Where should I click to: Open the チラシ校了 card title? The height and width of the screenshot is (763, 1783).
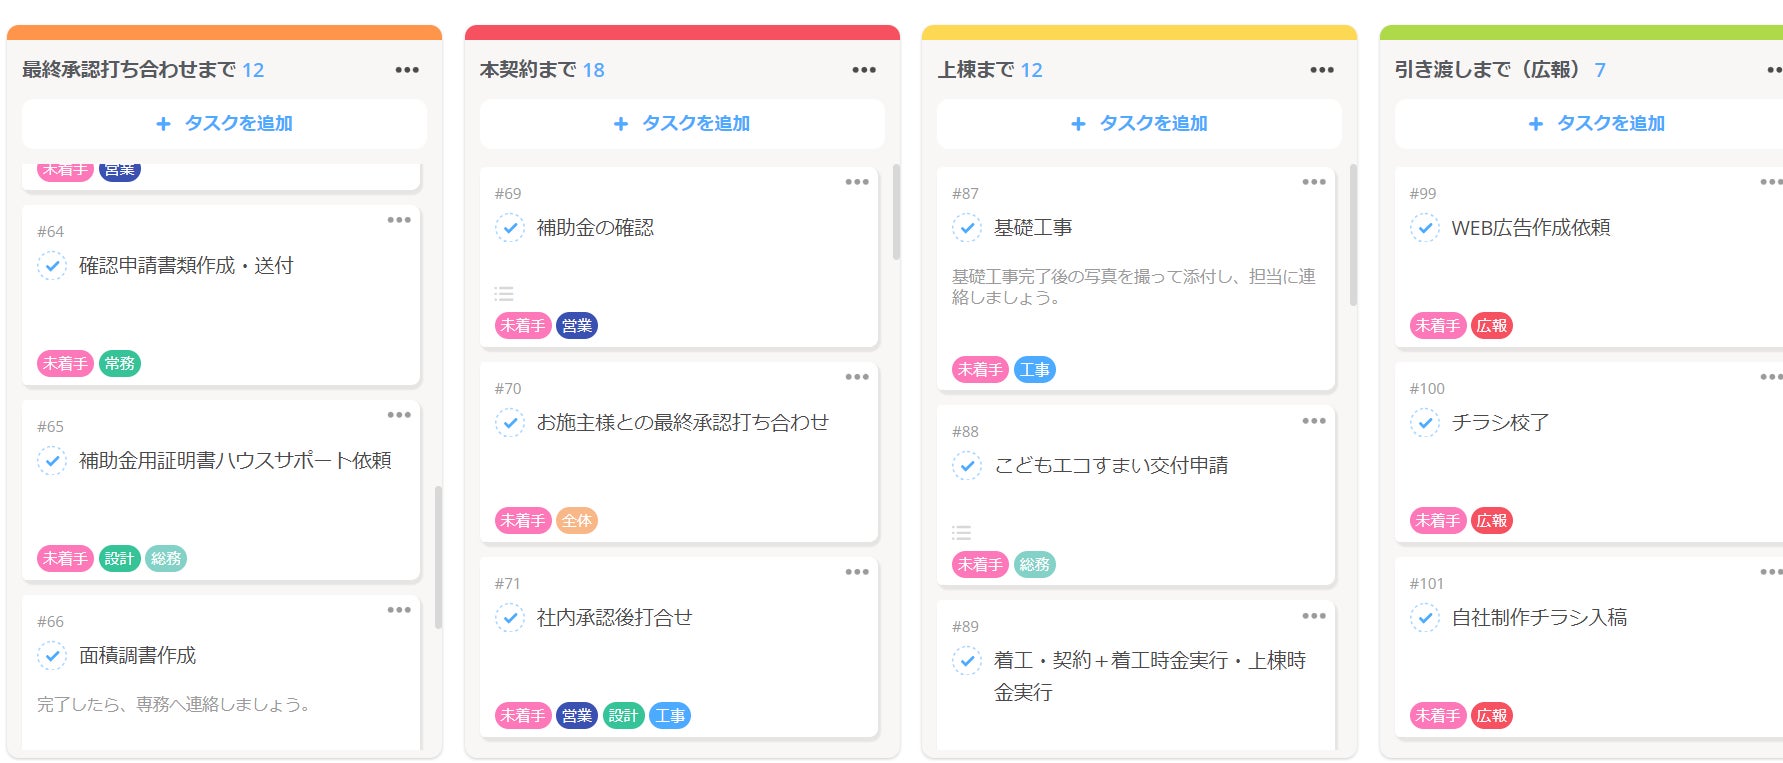pos(1500,423)
